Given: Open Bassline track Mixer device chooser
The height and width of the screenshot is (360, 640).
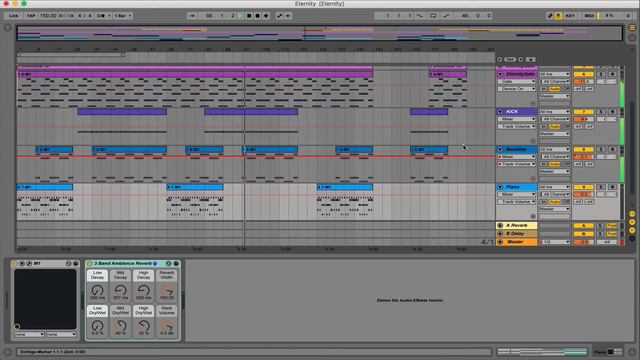Looking at the screenshot, I should [x=517, y=157].
